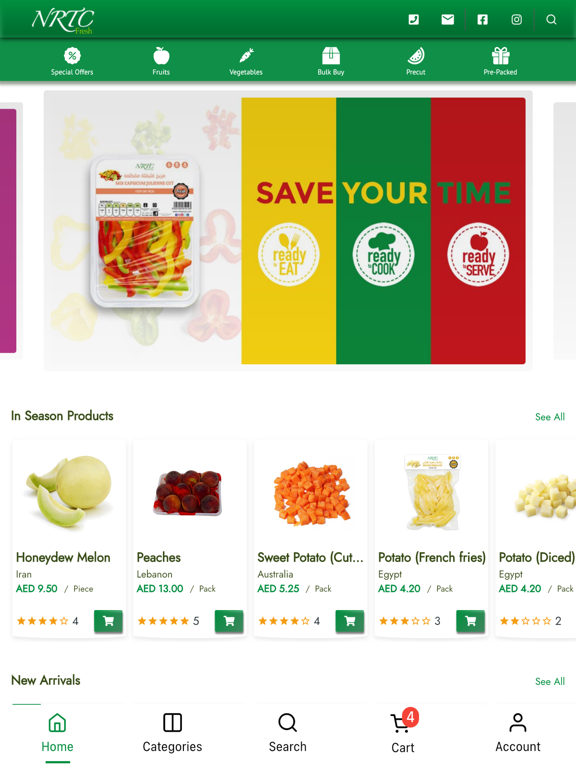See All In Season Products
Viewport: 576px width, 768px height.
coord(550,417)
